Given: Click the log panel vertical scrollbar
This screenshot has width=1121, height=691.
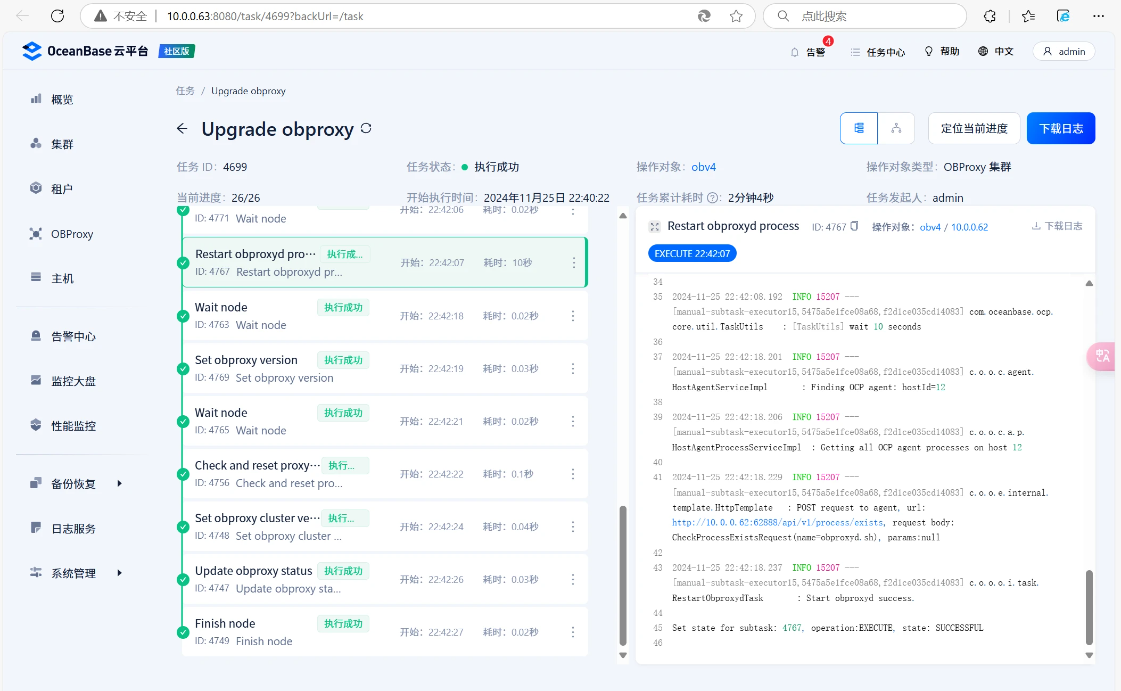Looking at the screenshot, I should [x=1089, y=610].
